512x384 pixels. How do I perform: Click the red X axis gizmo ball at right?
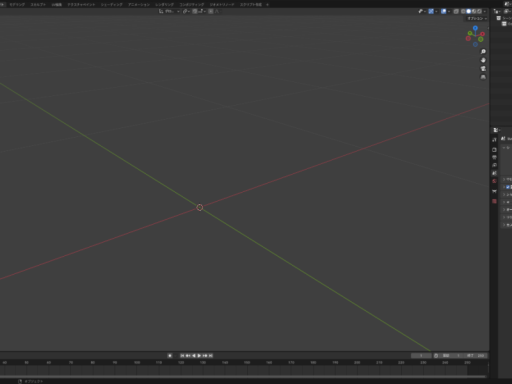pos(482,34)
